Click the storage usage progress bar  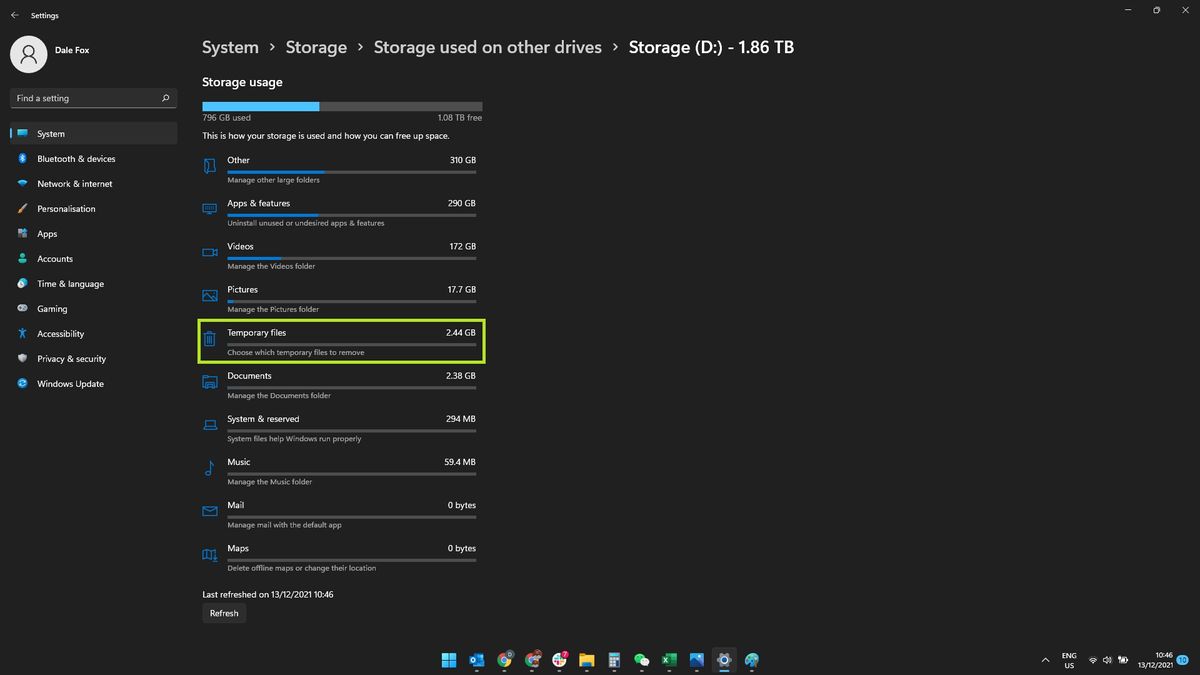[x=341, y=105]
